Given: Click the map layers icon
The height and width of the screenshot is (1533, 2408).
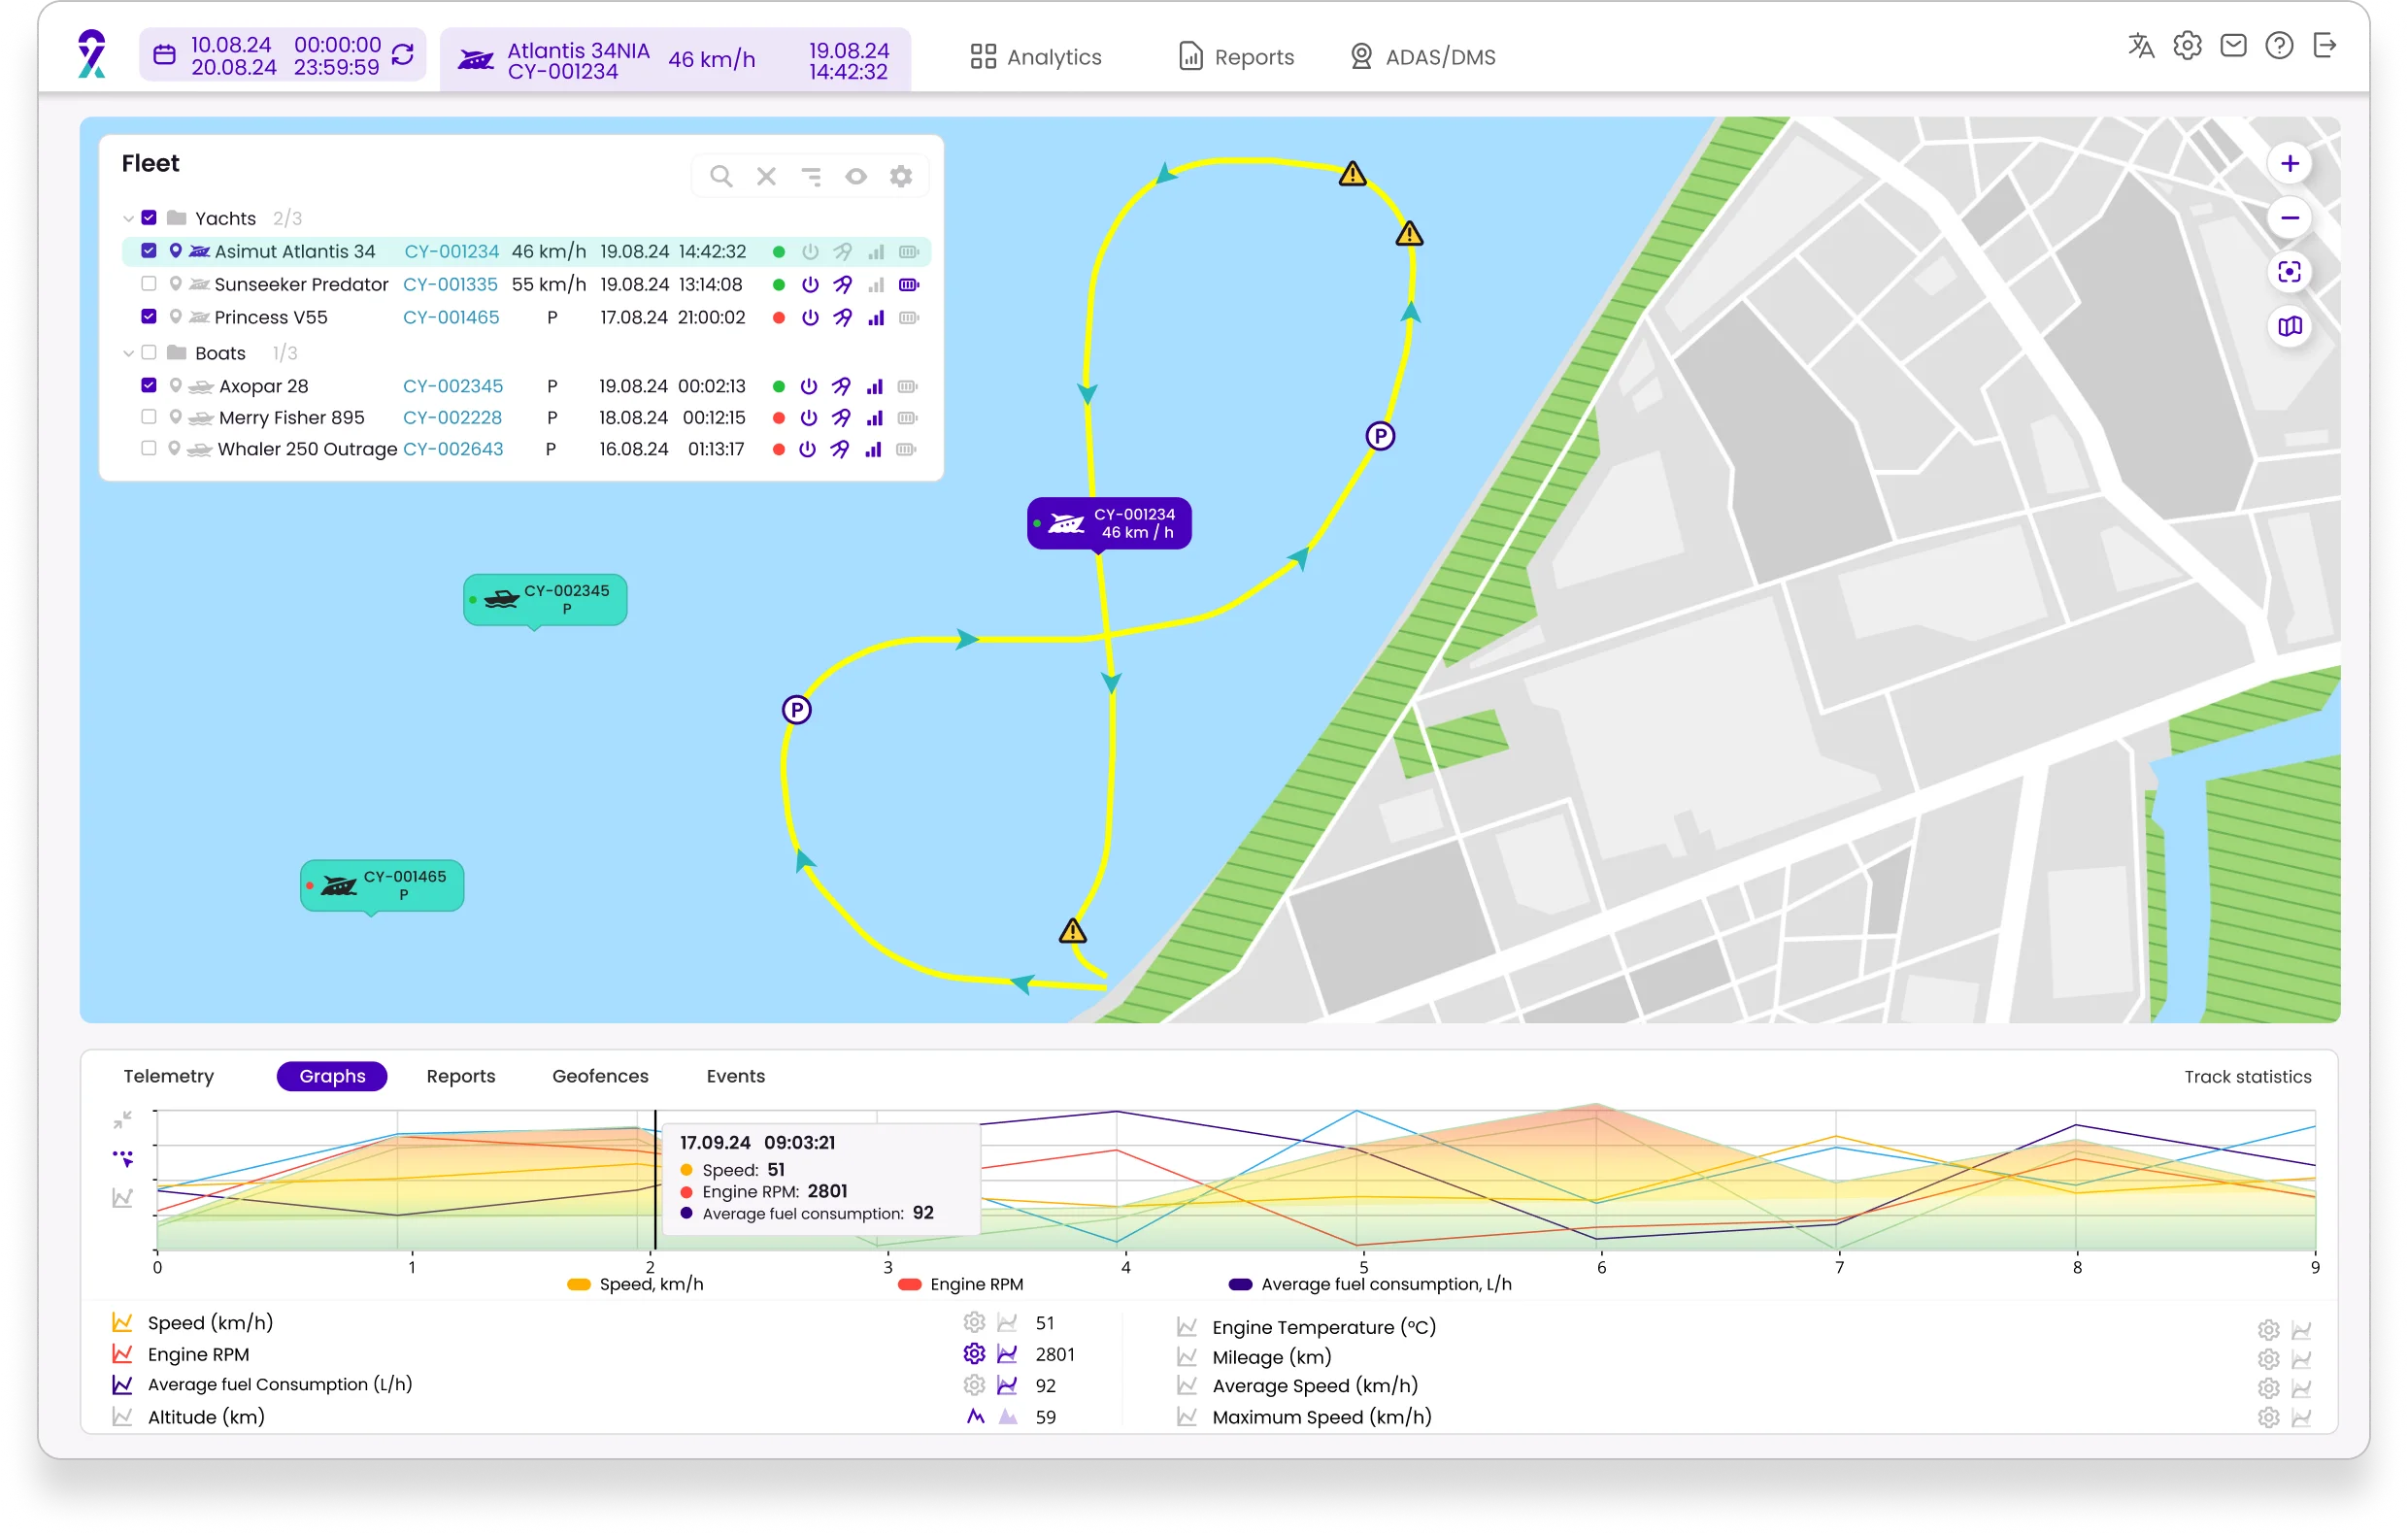Looking at the screenshot, I should [x=2289, y=326].
